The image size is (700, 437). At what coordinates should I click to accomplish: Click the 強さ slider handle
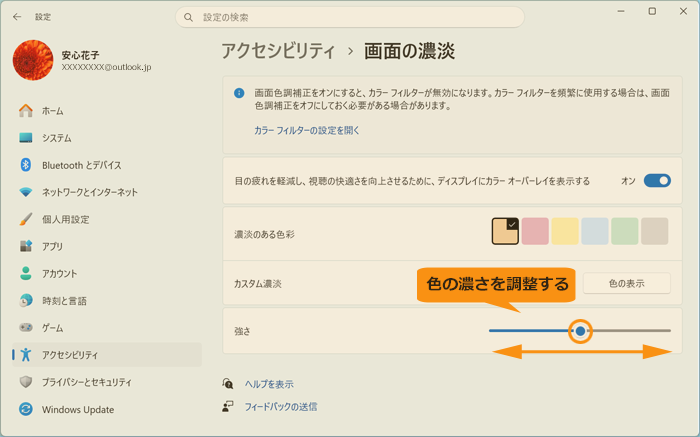(x=580, y=331)
